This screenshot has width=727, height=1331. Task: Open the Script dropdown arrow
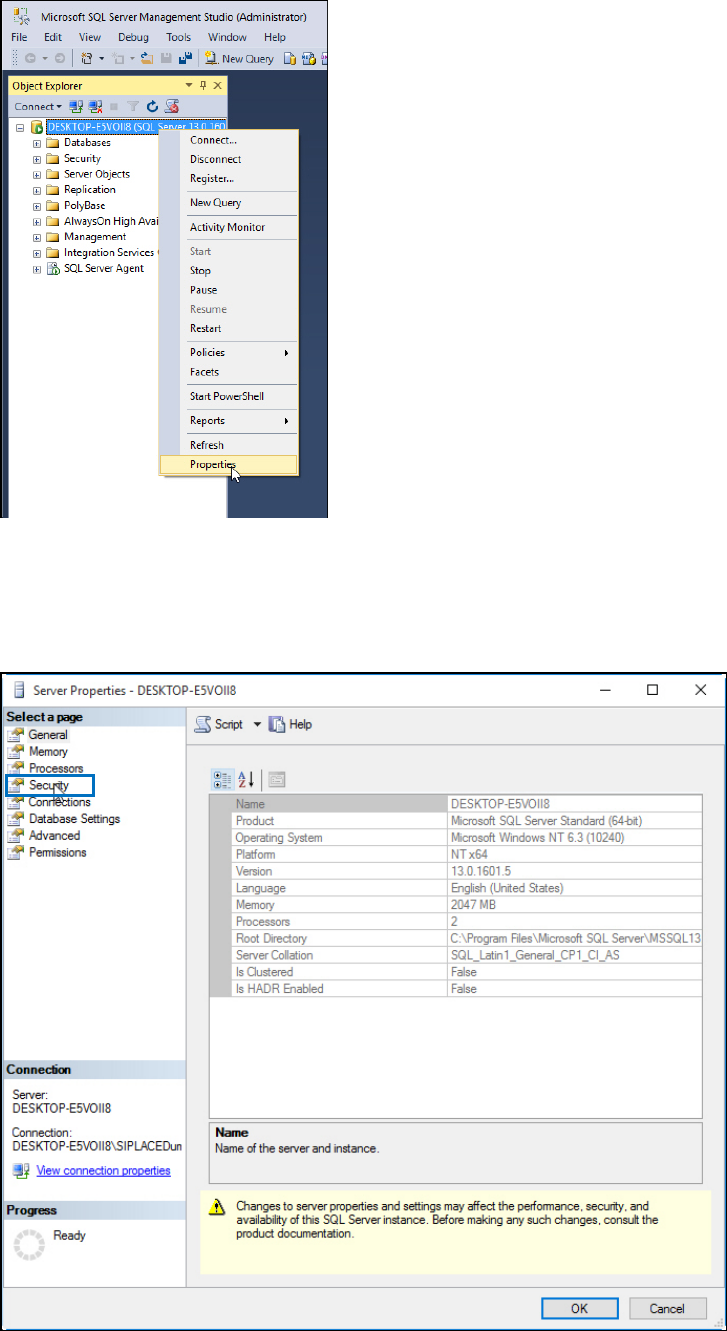(x=256, y=725)
